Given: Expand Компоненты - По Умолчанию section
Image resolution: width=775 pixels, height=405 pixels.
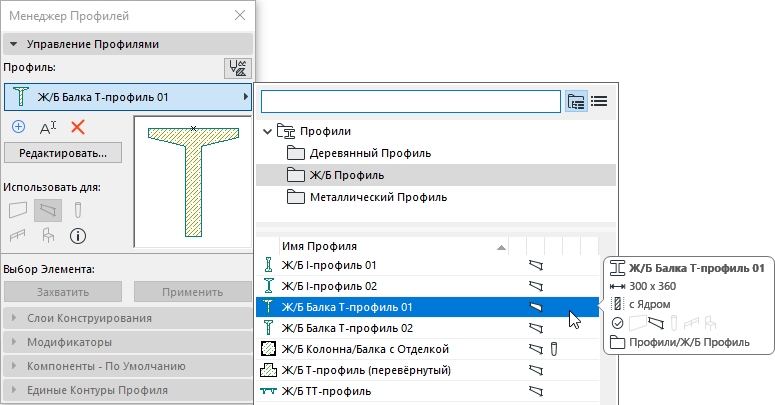Looking at the screenshot, I should pyautogui.click(x=128, y=366).
